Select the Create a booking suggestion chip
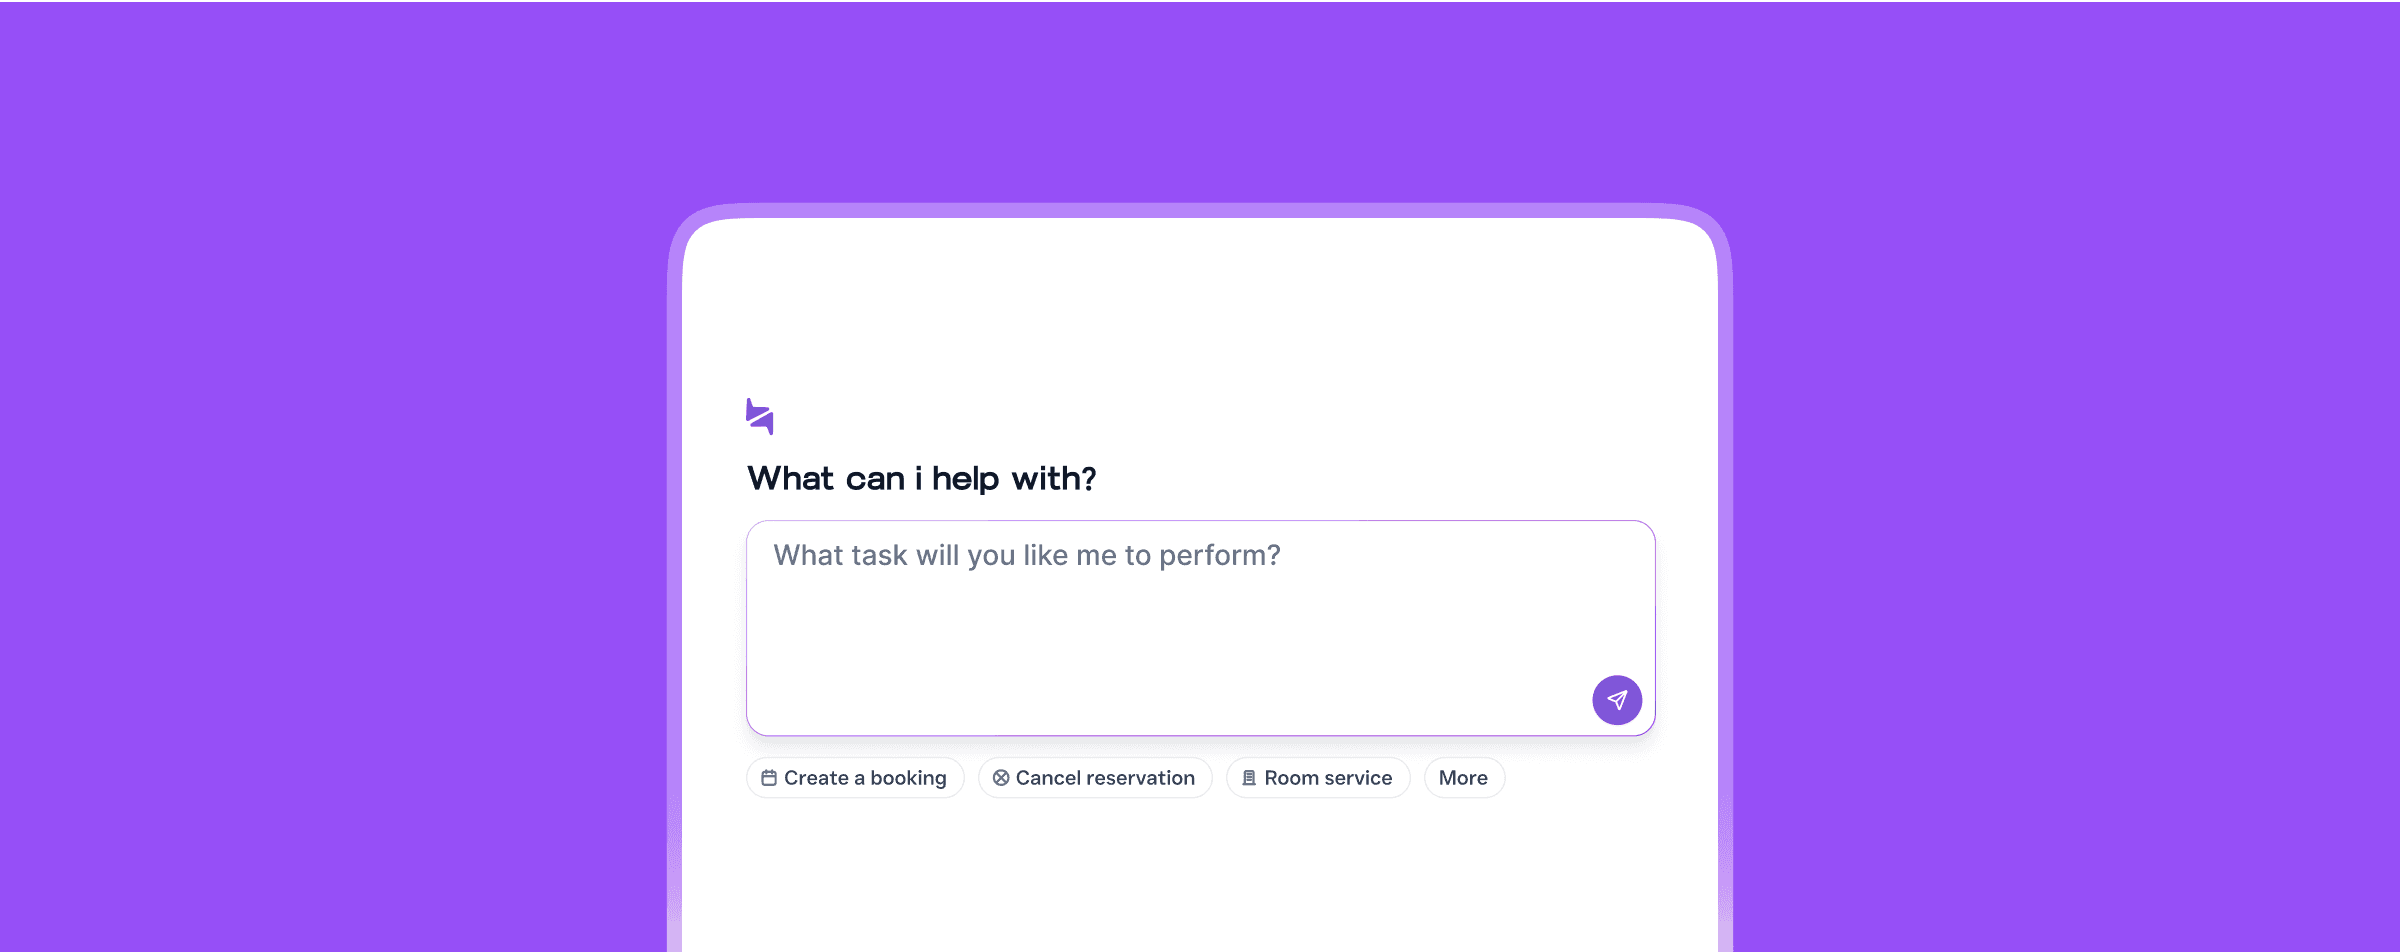The image size is (2400, 952). coord(855,778)
